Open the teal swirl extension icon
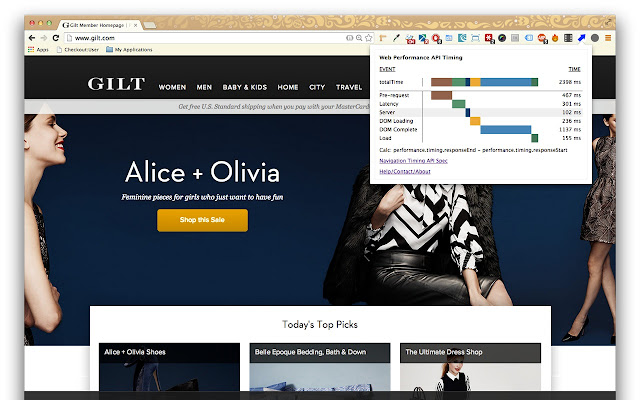The height and width of the screenshot is (400, 640). pos(462,38)
